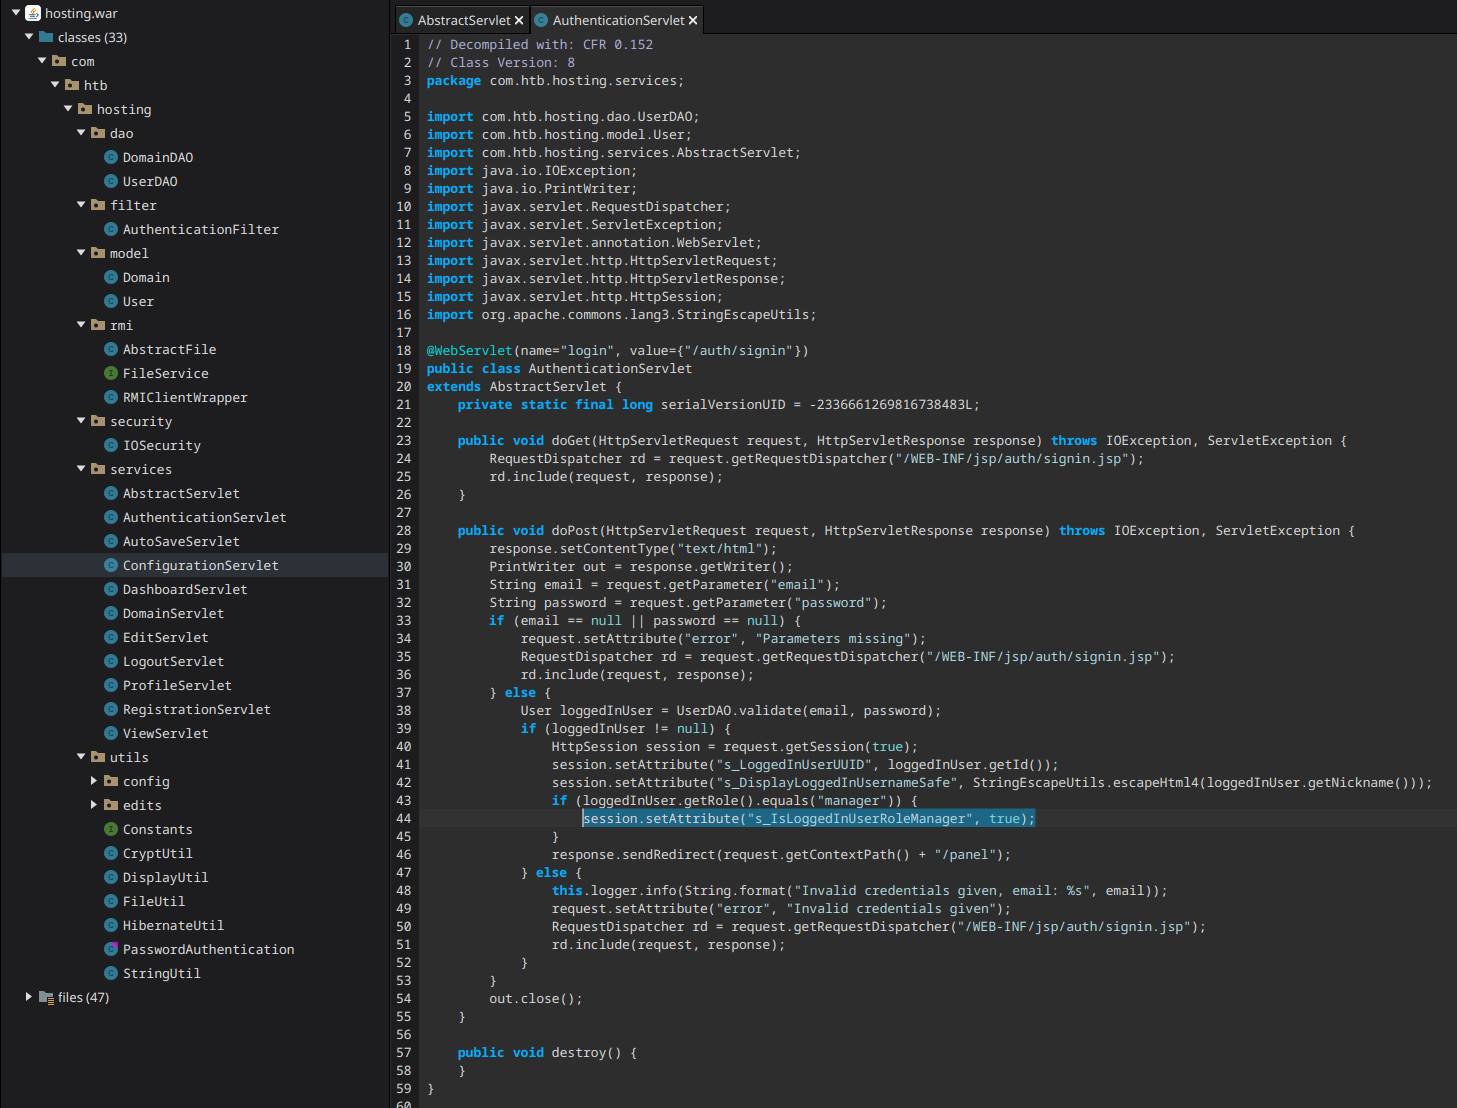
Task: Expand the edits package arrow
Action: coord(94,805)
